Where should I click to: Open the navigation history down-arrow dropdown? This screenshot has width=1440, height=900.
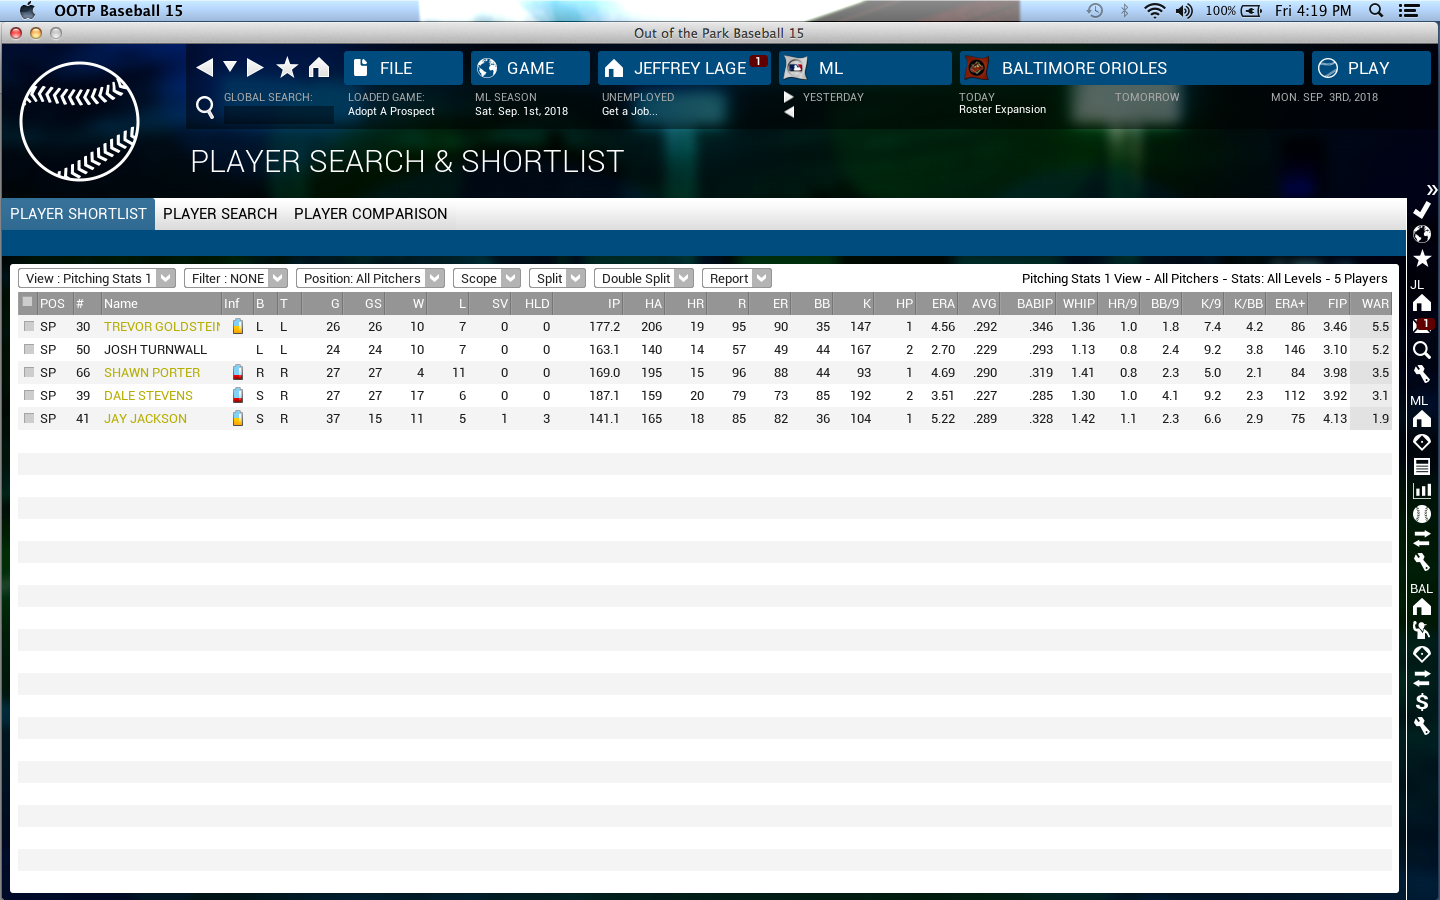point(230,67)
